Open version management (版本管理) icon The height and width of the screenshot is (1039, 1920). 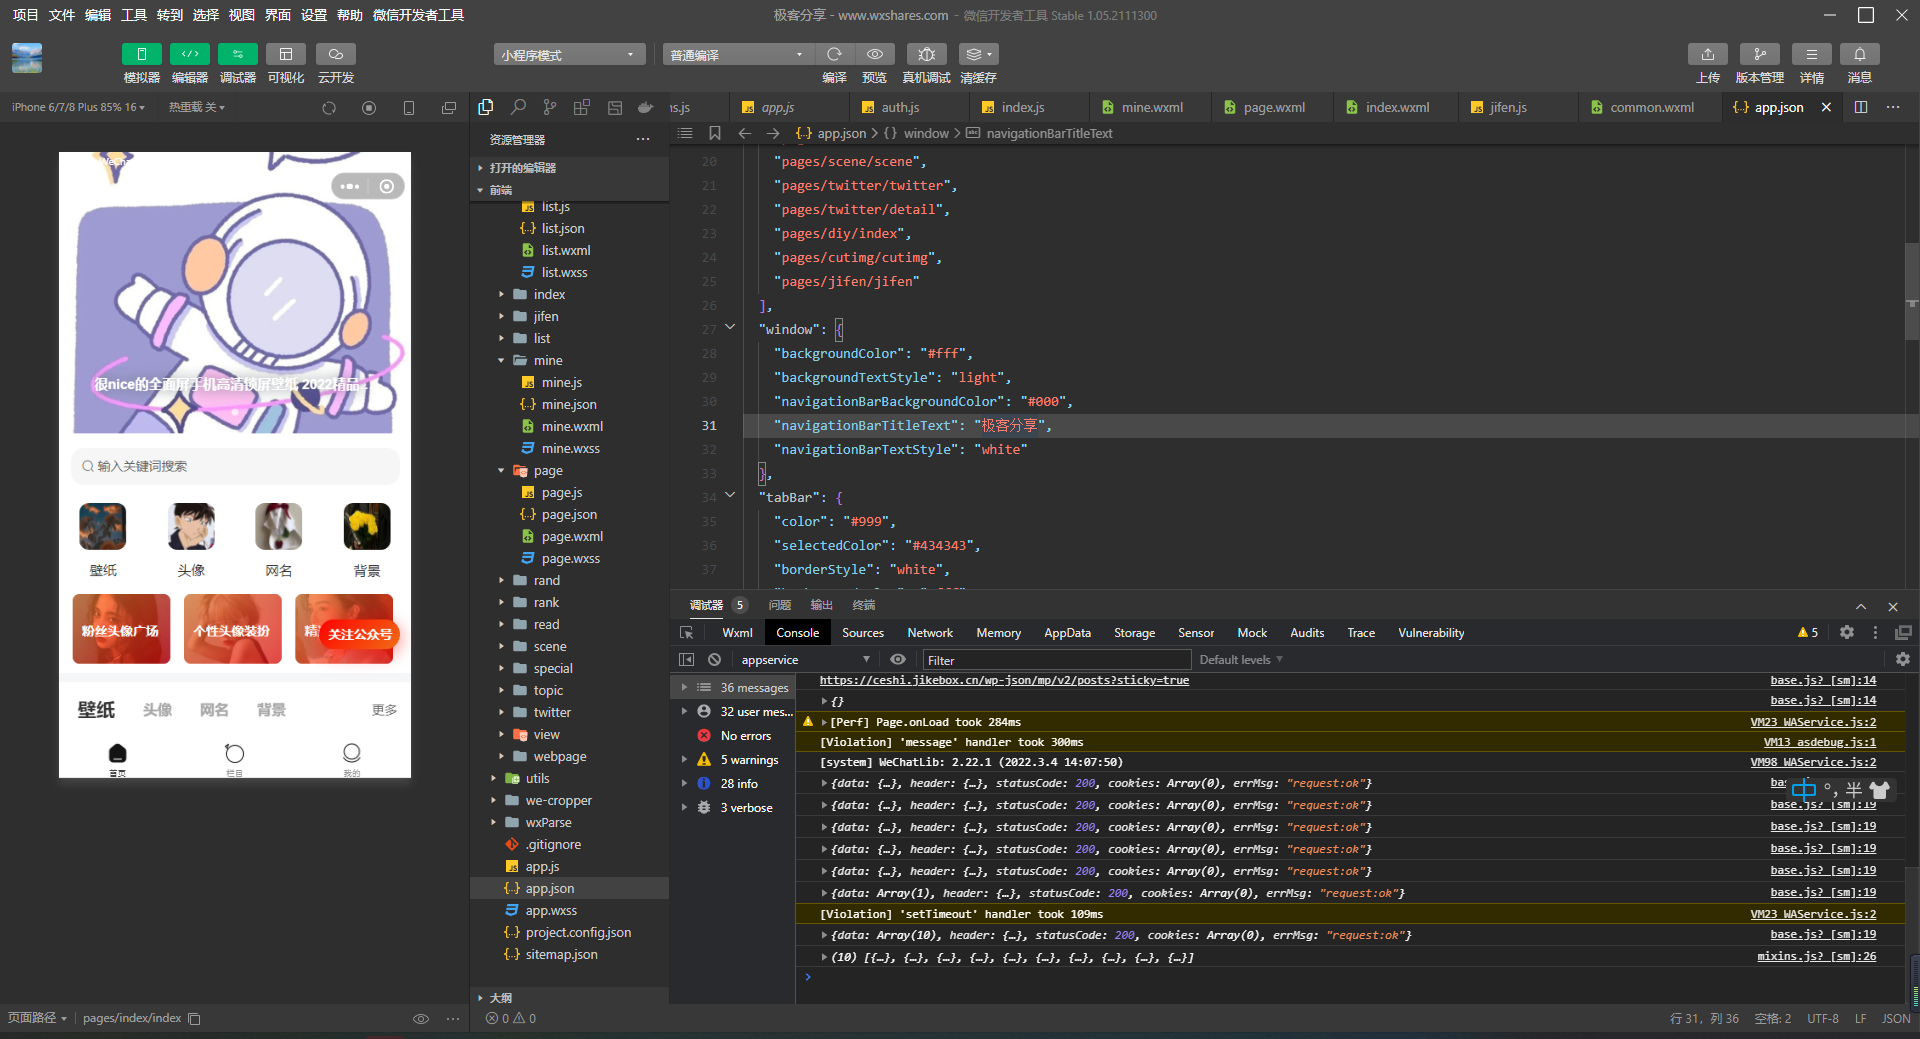(x=1759, y=54)
